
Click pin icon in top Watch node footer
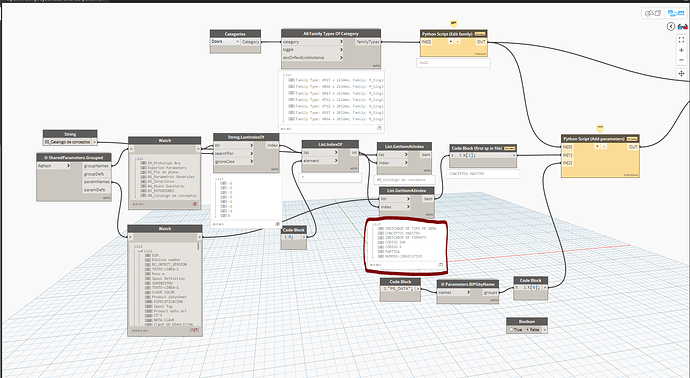[195, 204]
